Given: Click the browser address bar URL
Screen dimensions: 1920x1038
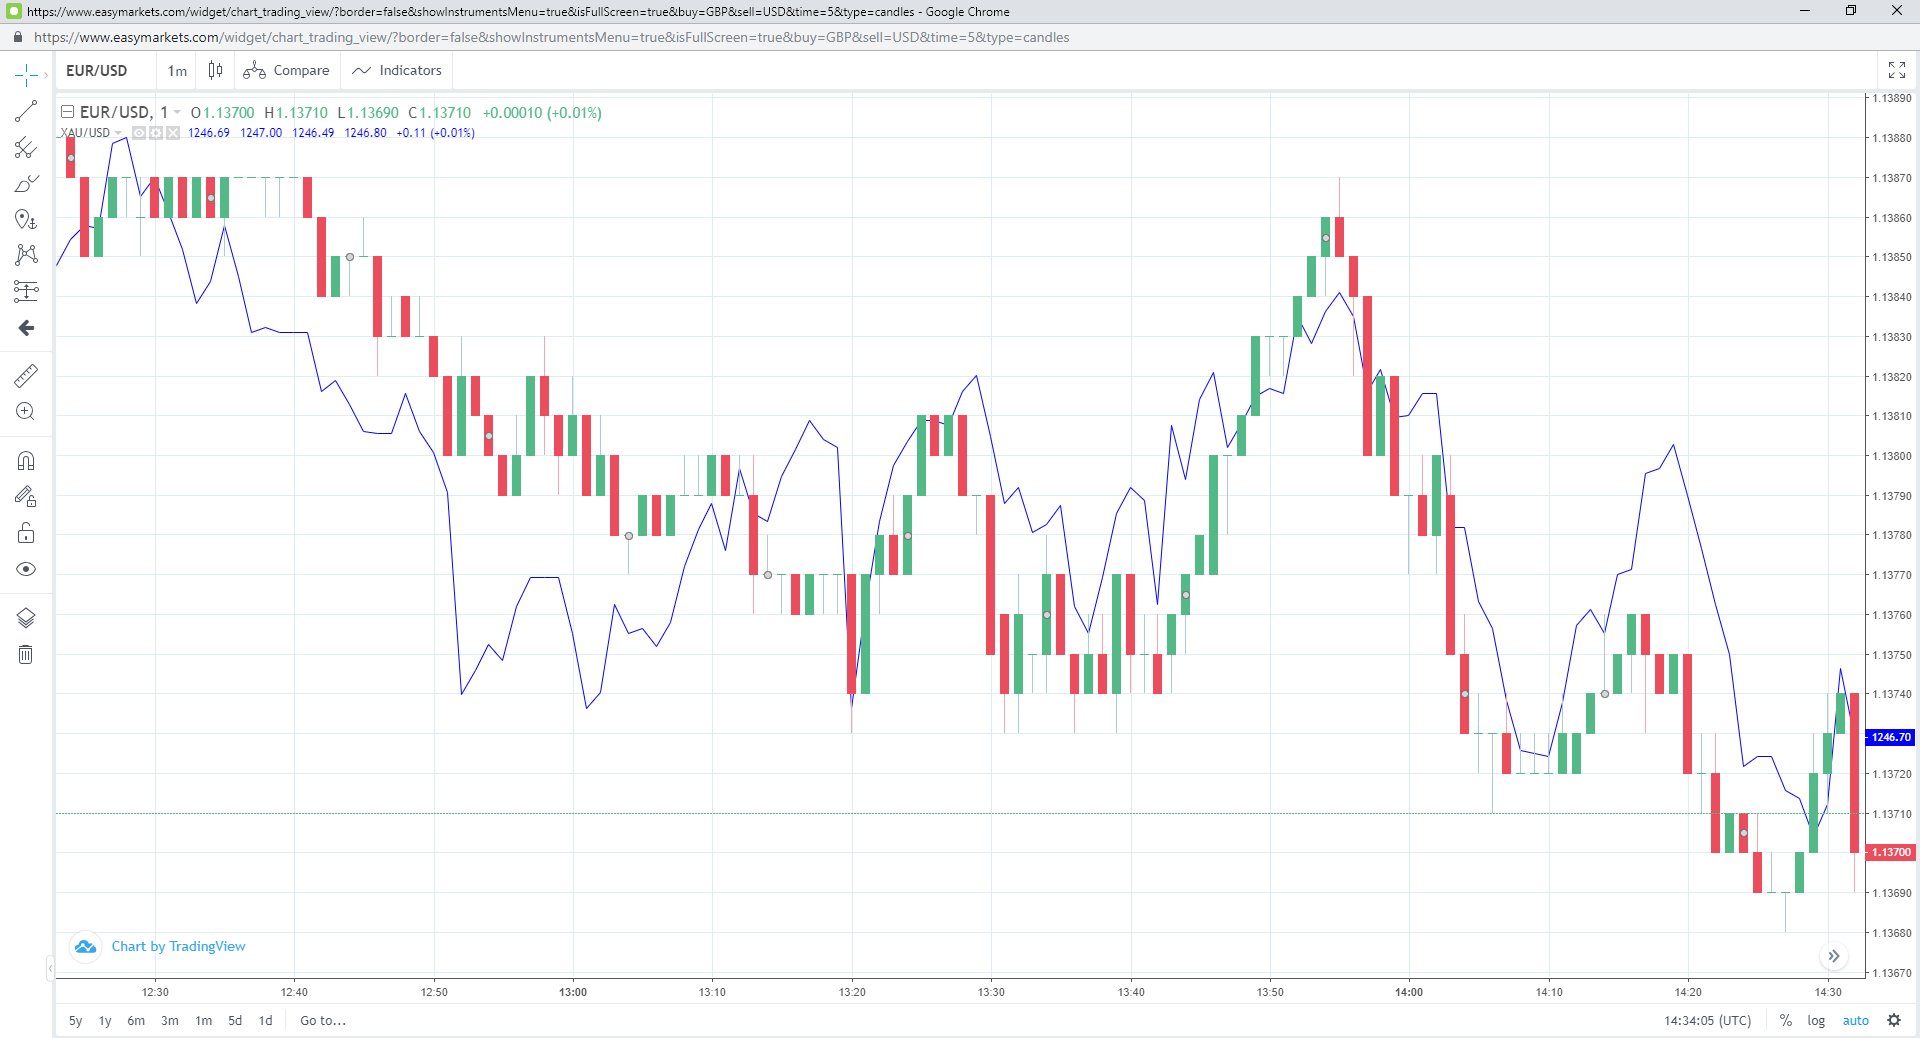Looking at the screenshot, I should click(x=551, y=37).
